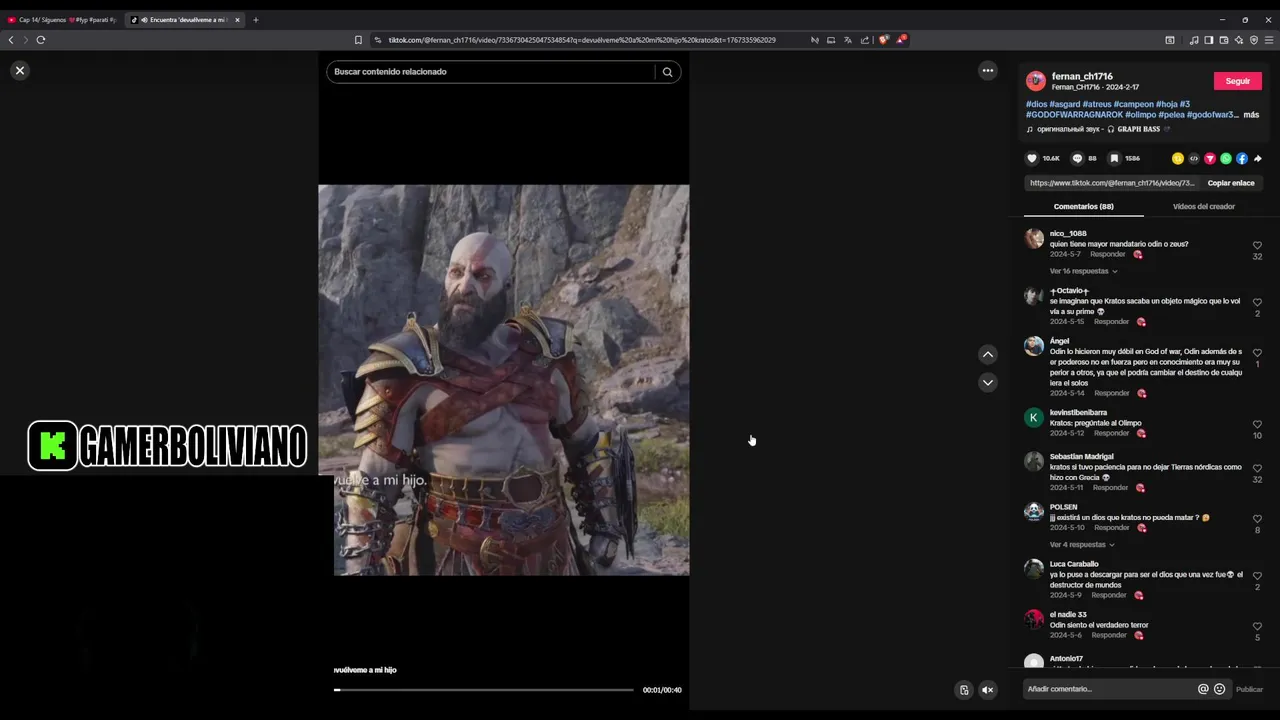
Task: Go to next video with down arrow
Action: [988, 382]
